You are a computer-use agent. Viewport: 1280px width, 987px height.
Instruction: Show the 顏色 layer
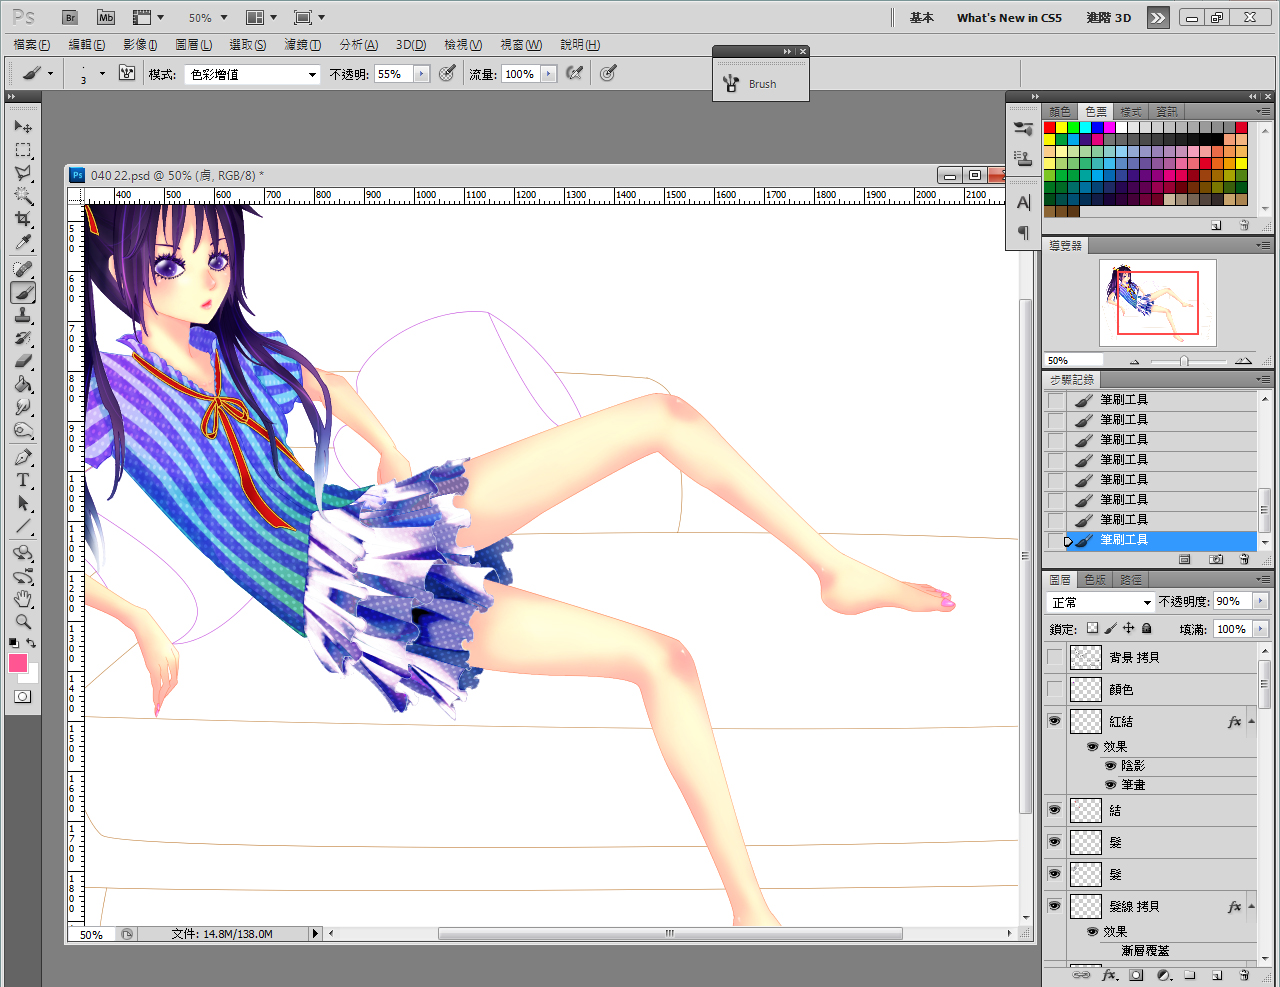click(1054, 689)
